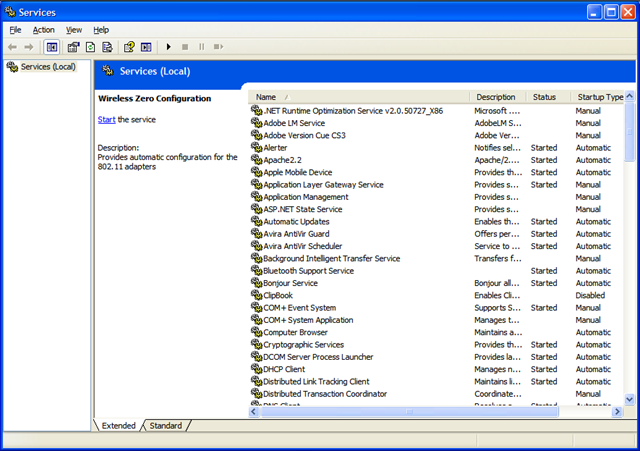Select .NET Runtime Optimization Service row
Image resolution: width=640 pixels, height=451 pixels.
pyautogui.click(x=436, y=111)
